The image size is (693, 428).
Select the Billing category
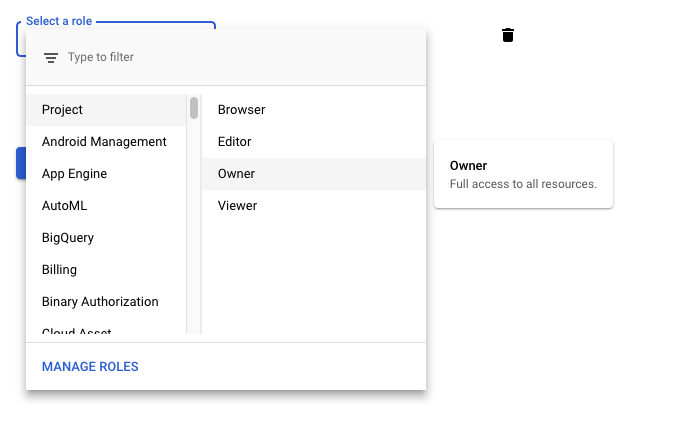106,270
